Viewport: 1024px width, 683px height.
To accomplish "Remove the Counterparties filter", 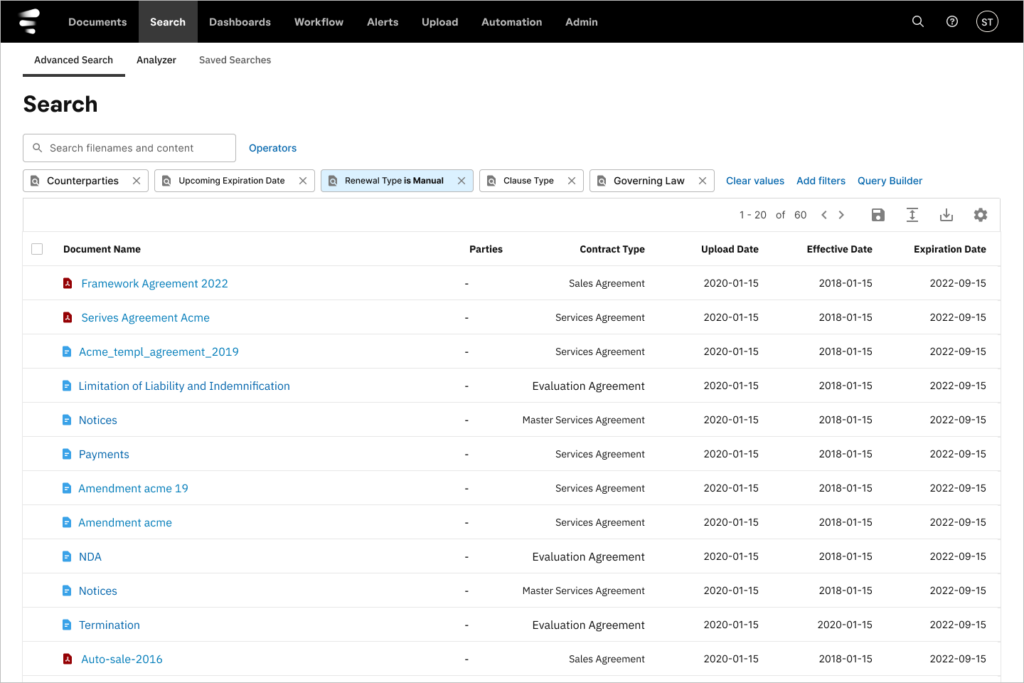I will pyautogui.click(x=137, y=180).
